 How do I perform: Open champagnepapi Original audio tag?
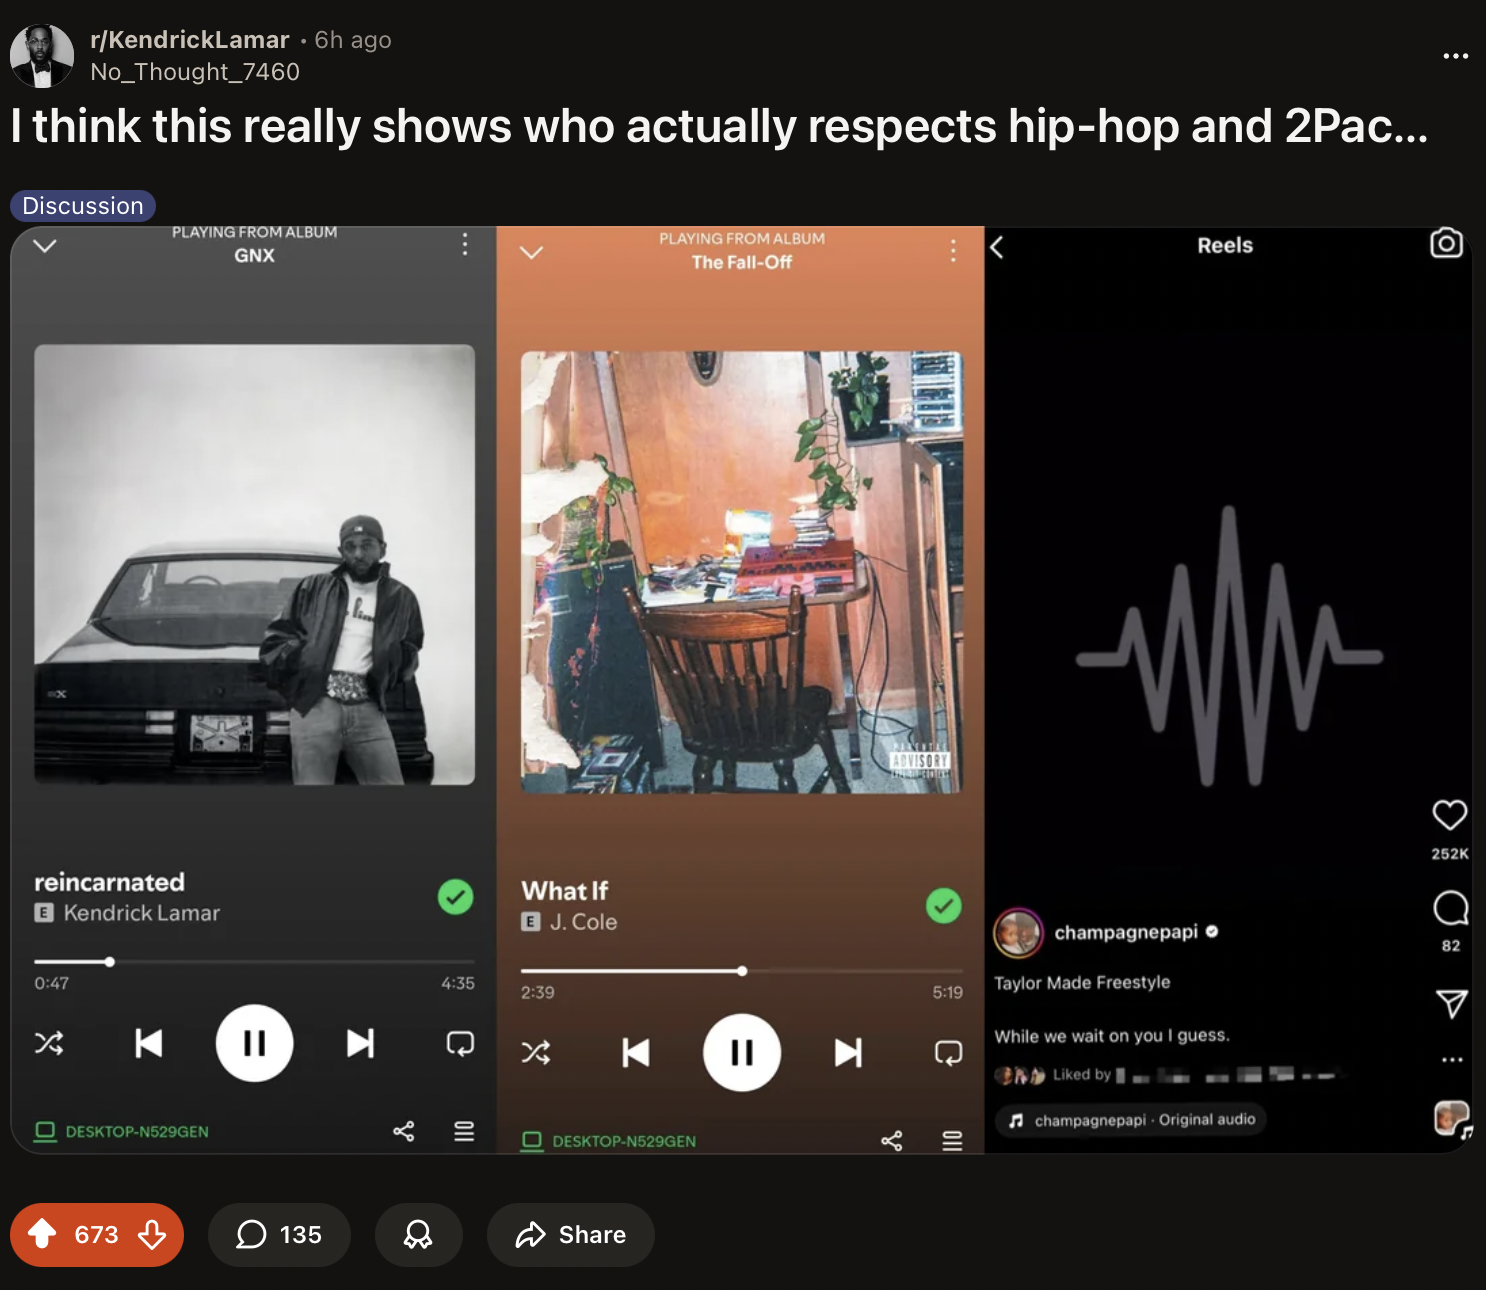pos(1133,1120)
